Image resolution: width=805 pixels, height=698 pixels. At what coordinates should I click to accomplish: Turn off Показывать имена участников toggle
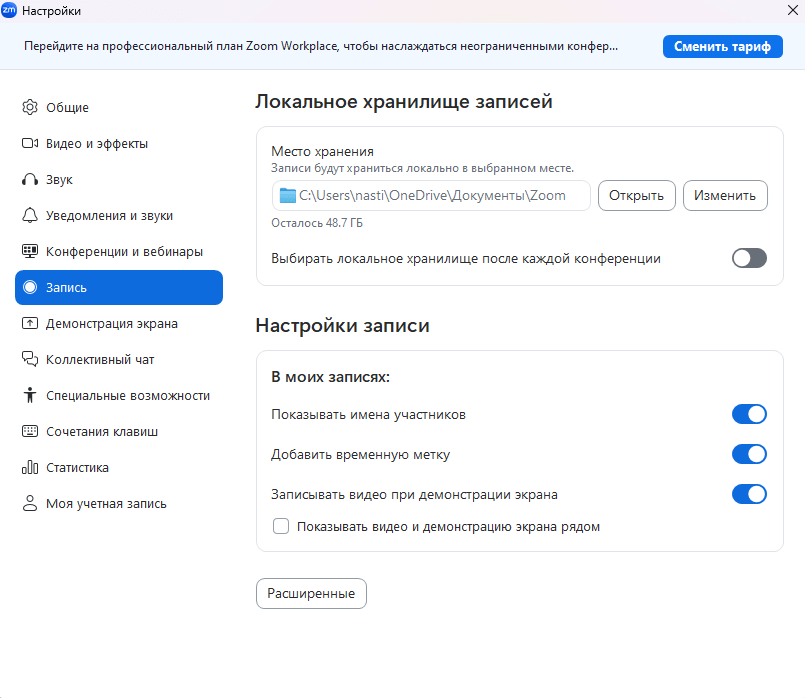click(749, 414)
